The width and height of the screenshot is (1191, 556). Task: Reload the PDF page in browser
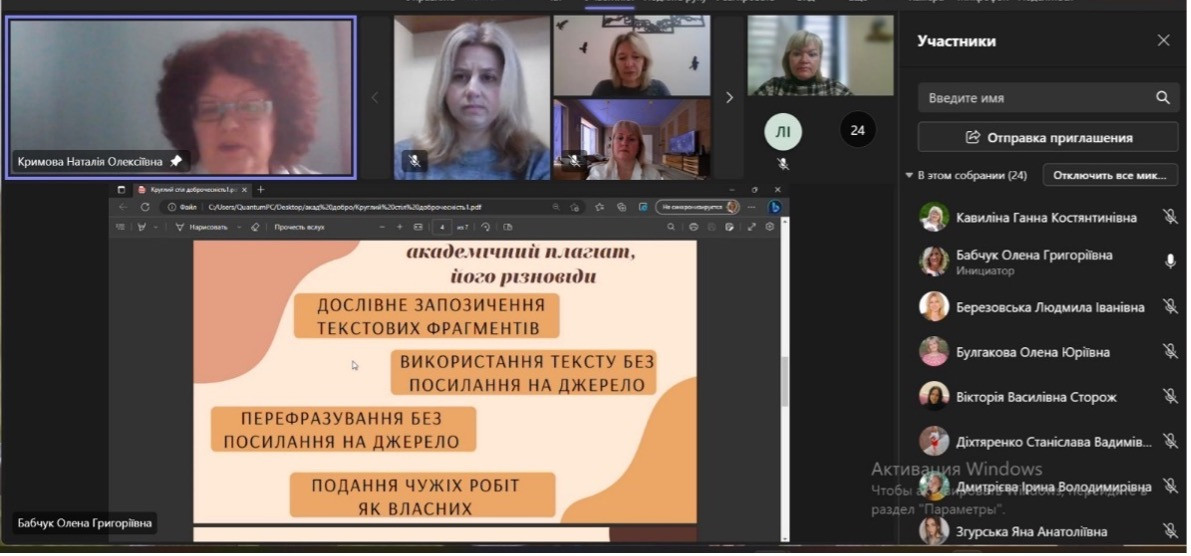coord(145,207)
